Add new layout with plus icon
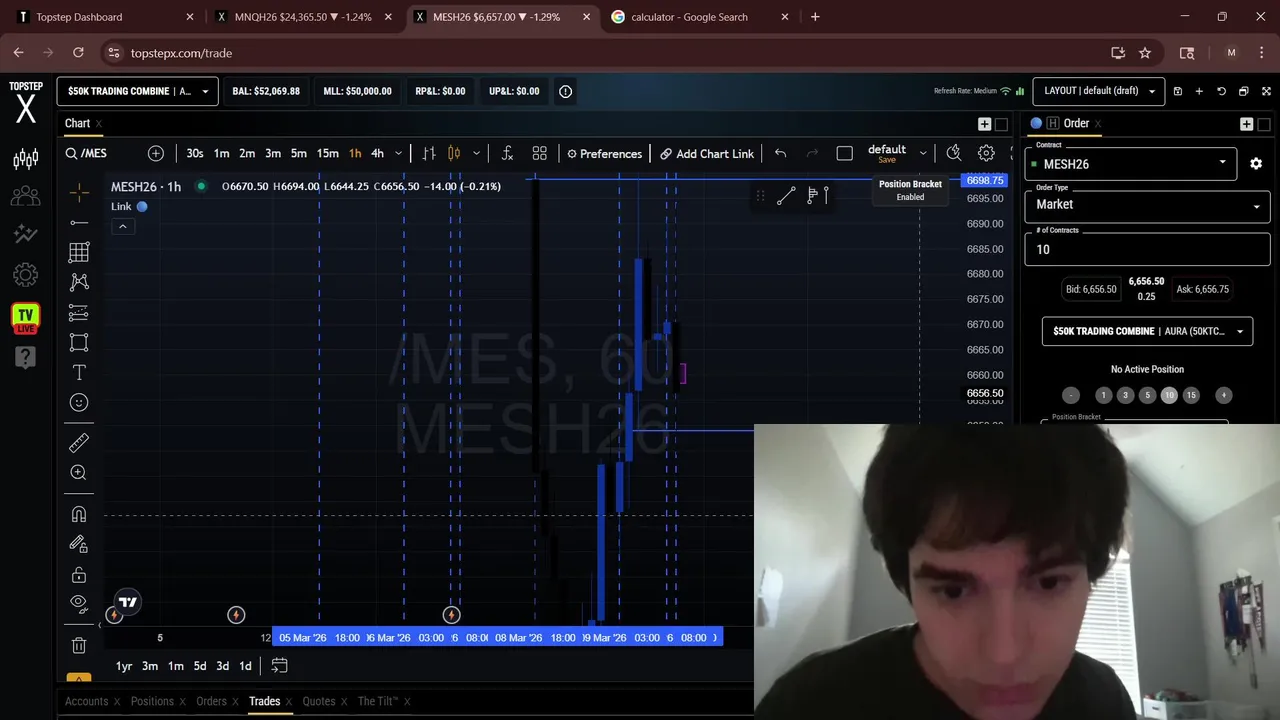This screenshot has height=720, width=1280. [x=1199, y=91]
